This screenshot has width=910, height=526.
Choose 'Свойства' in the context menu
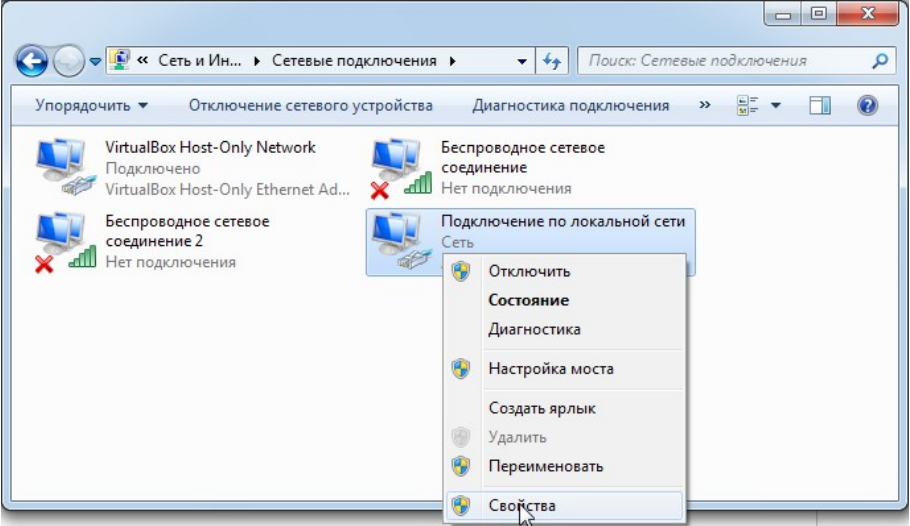[x=565, y=506]
